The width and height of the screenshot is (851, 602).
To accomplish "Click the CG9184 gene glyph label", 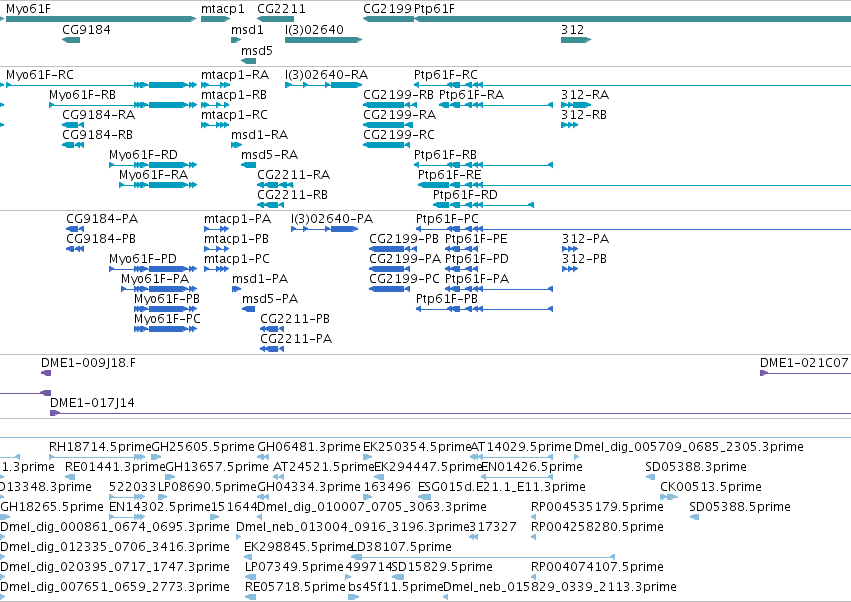I will click(86, 29).
